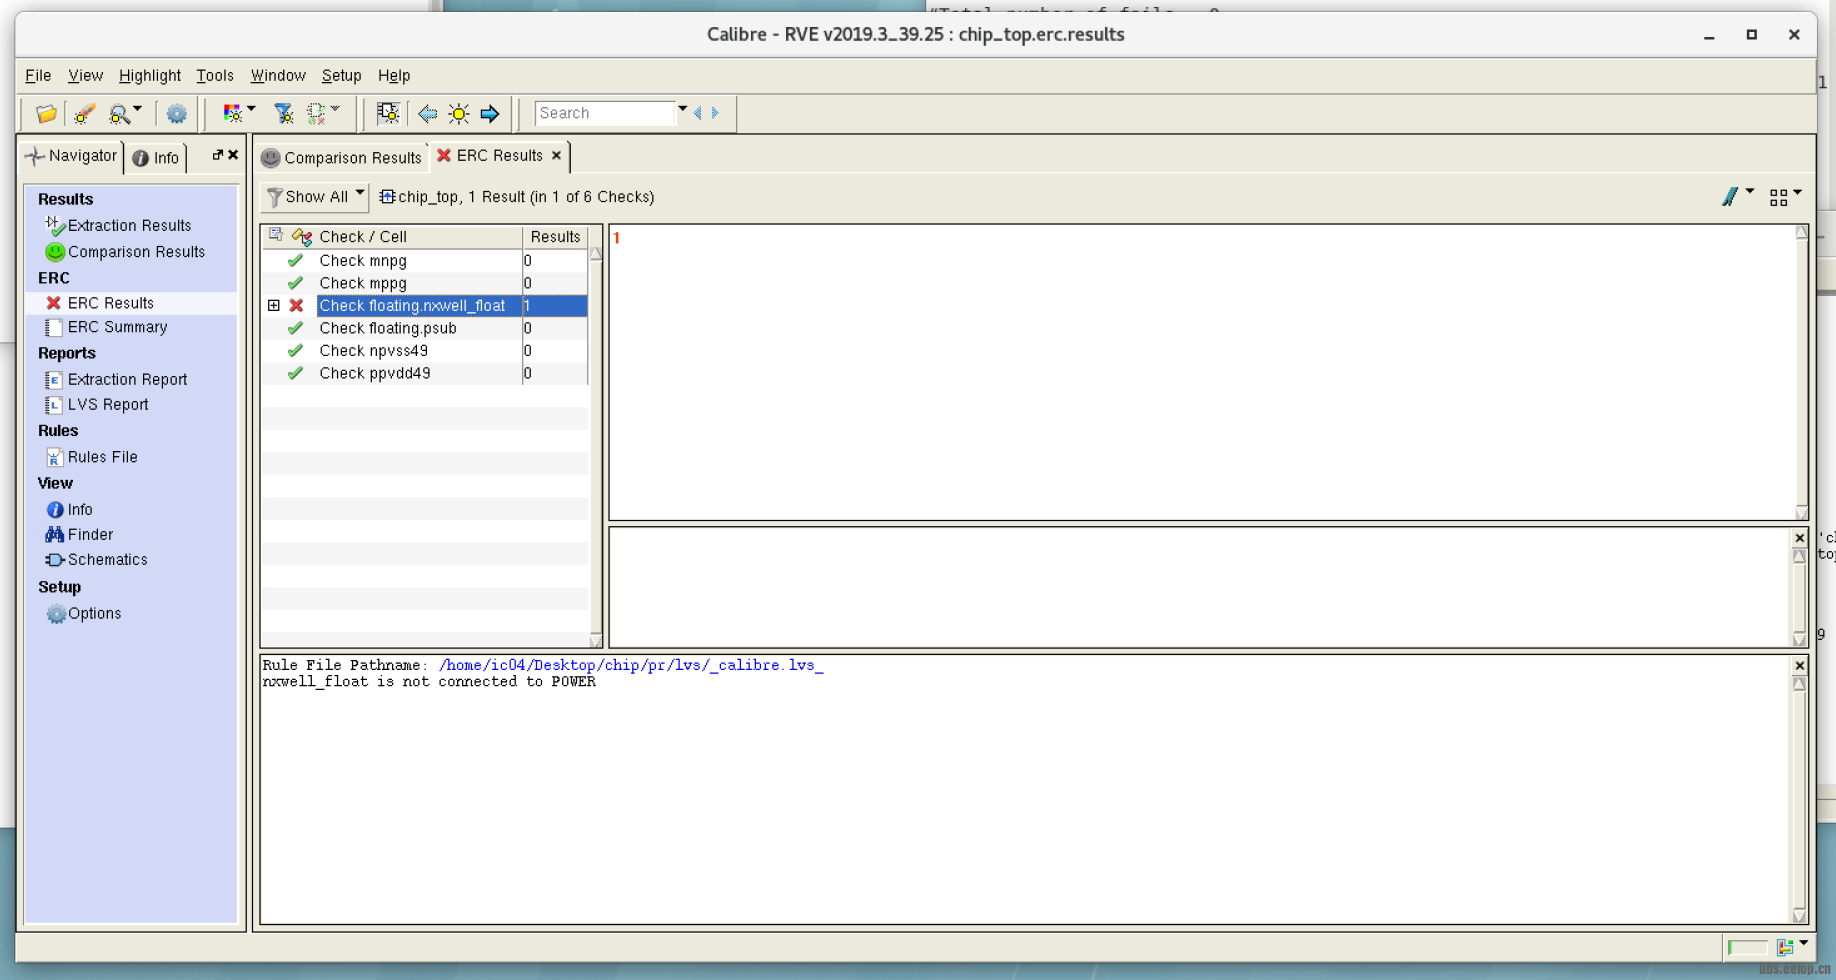The height and width of the screenshot is (980, 1836).
Task: Close the ERC Results tab
Action: click(x=557, y=156)
